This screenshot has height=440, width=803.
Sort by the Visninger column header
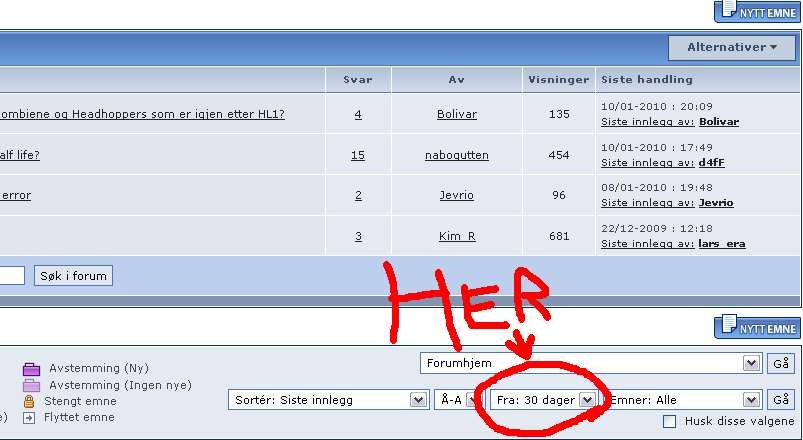pos(559,79)
